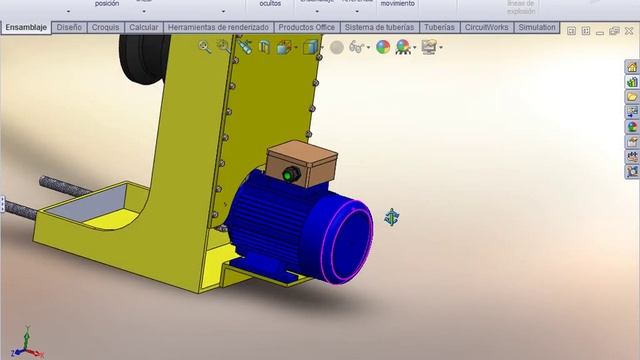
Task: Select the Tuberías tab
Action: click(439, 27)
